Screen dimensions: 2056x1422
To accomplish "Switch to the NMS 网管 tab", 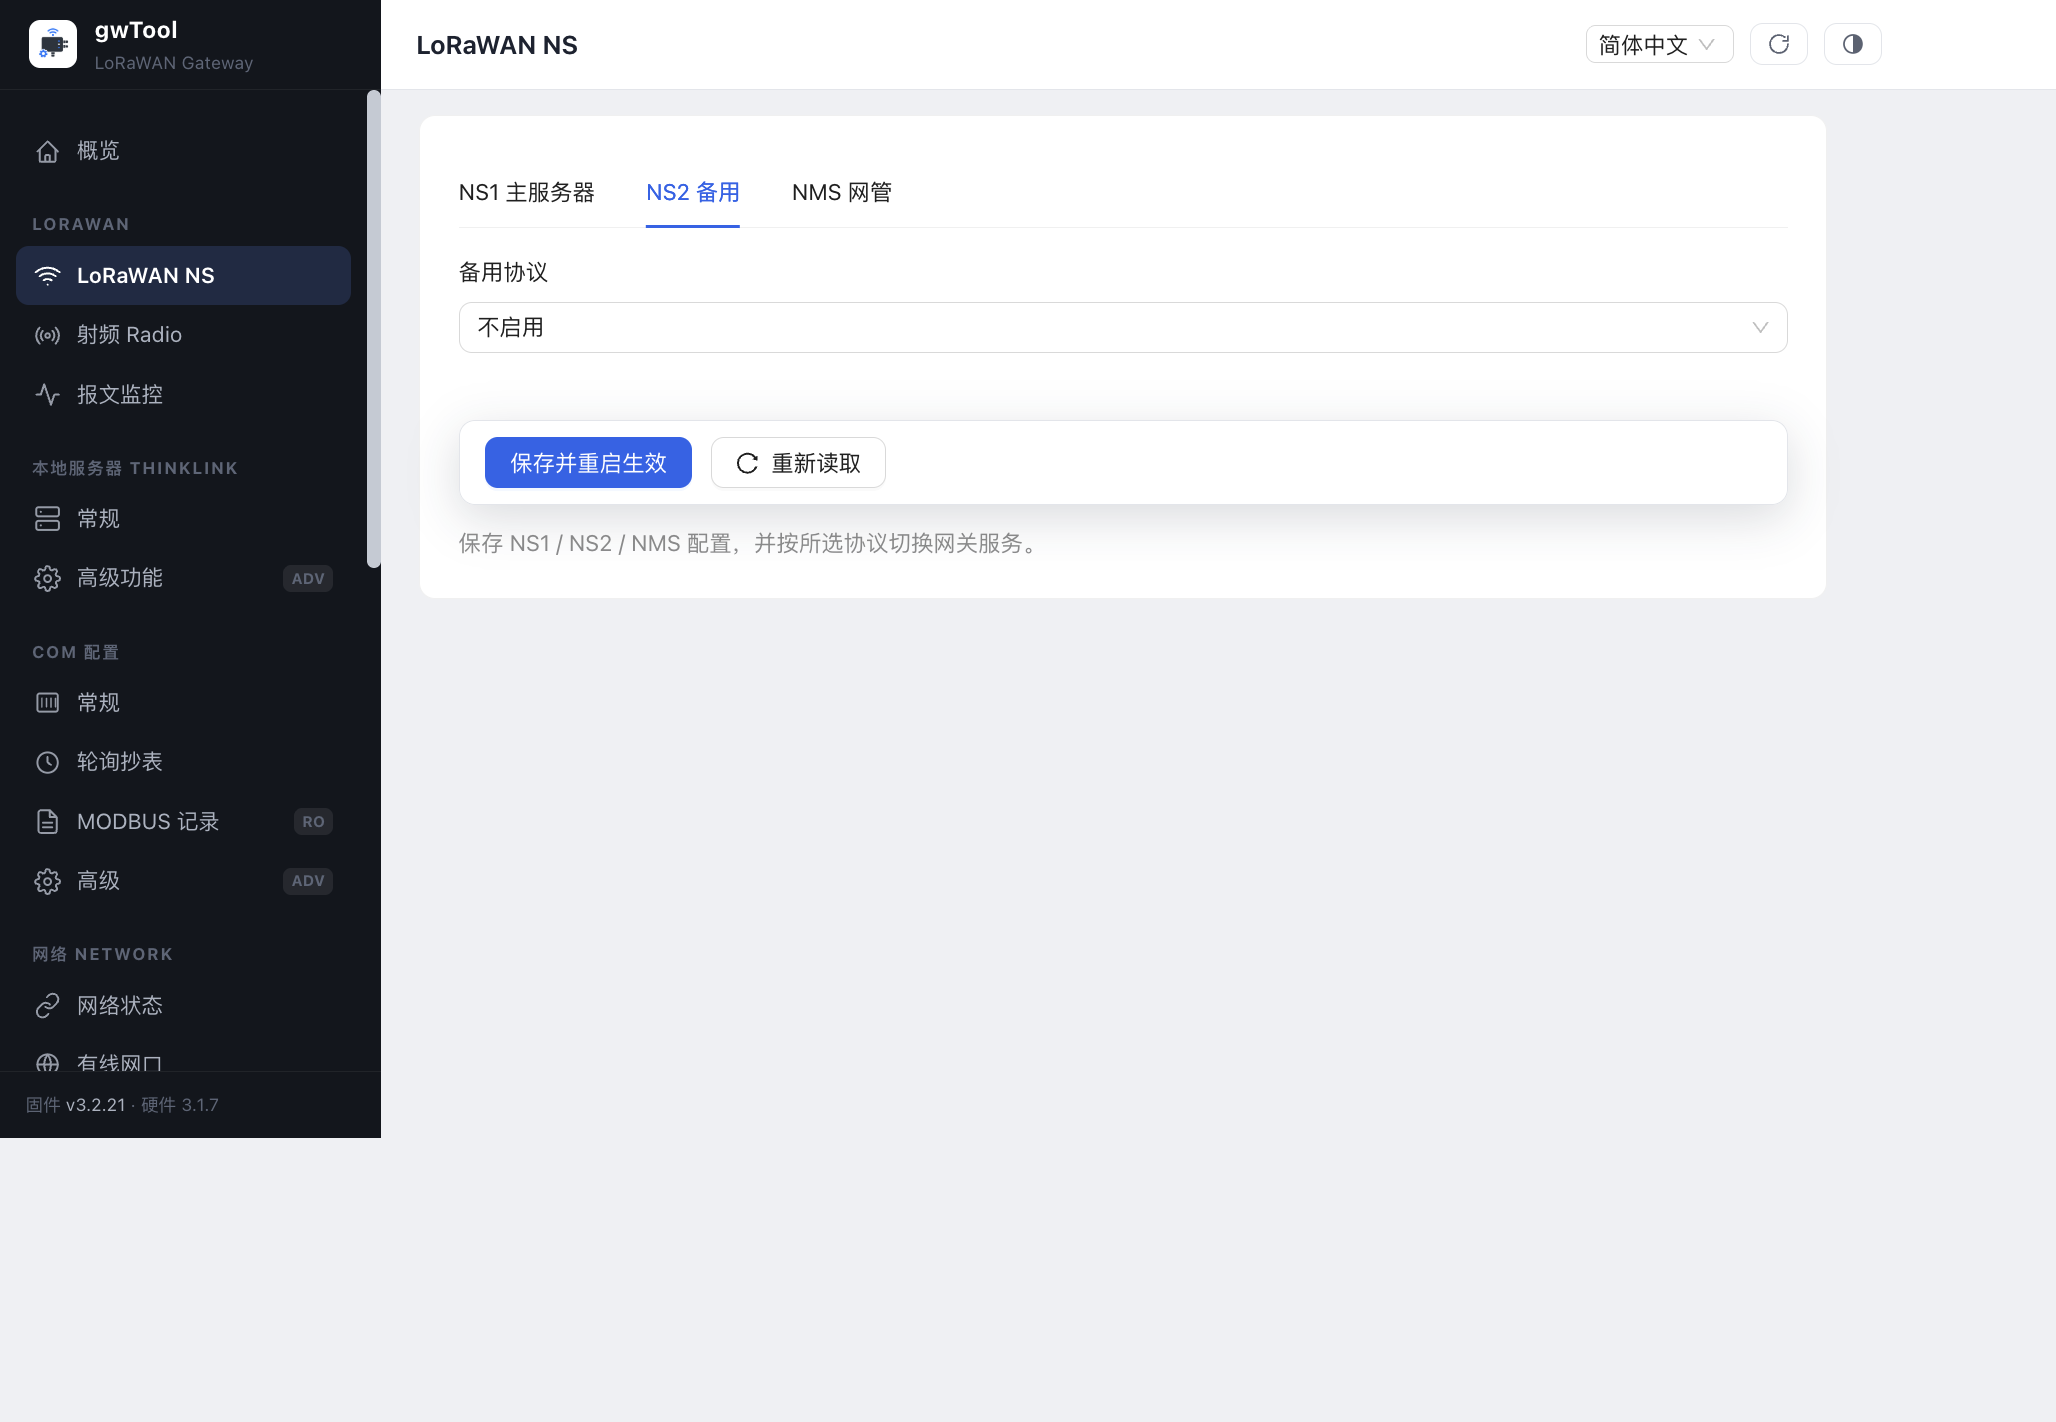I will click(842, 192).
